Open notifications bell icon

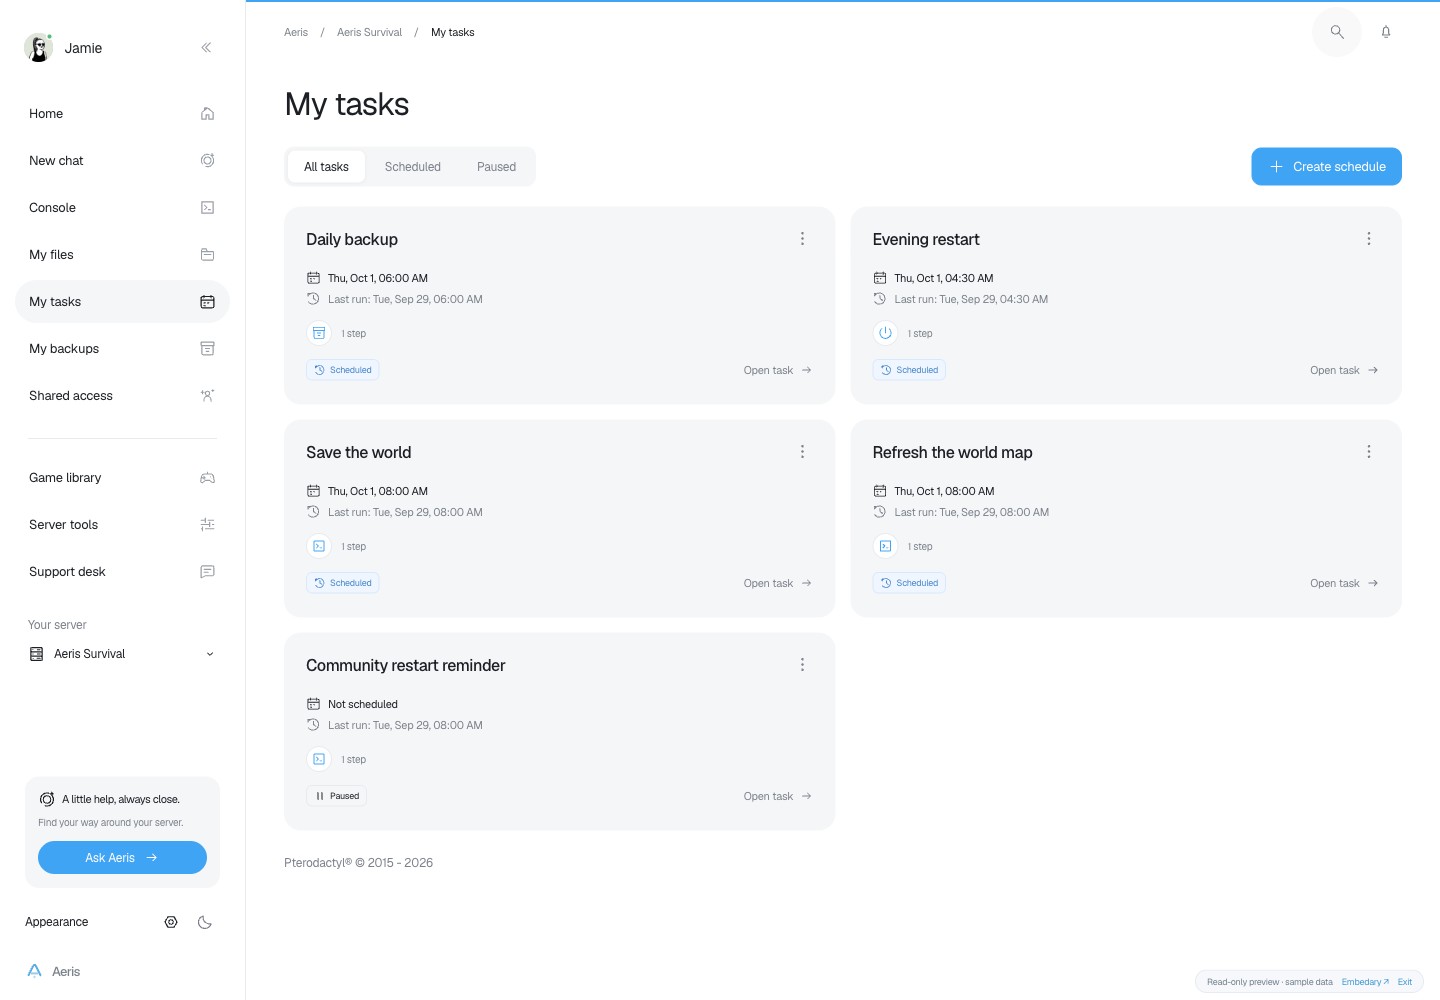click(1386, 32)
